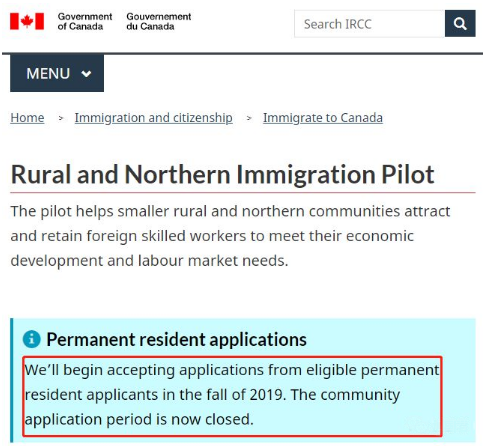The image size is (484, 446).
Task: Click the Gouvernement du Canada wordmark
Action: [159, 21]
